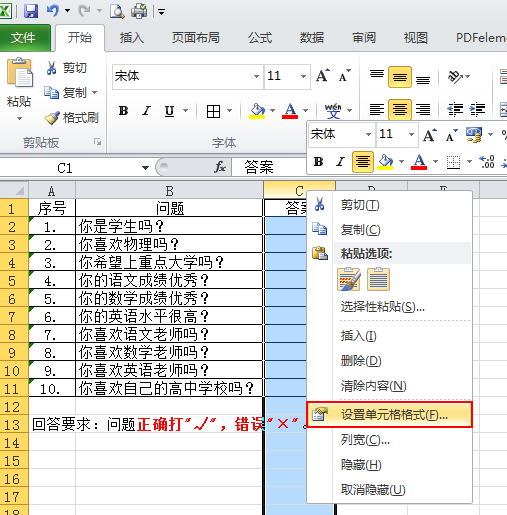The height and width of the screenshot is (515, 507).
Task: Click the fx insert function button
Action: coord(220,167)
